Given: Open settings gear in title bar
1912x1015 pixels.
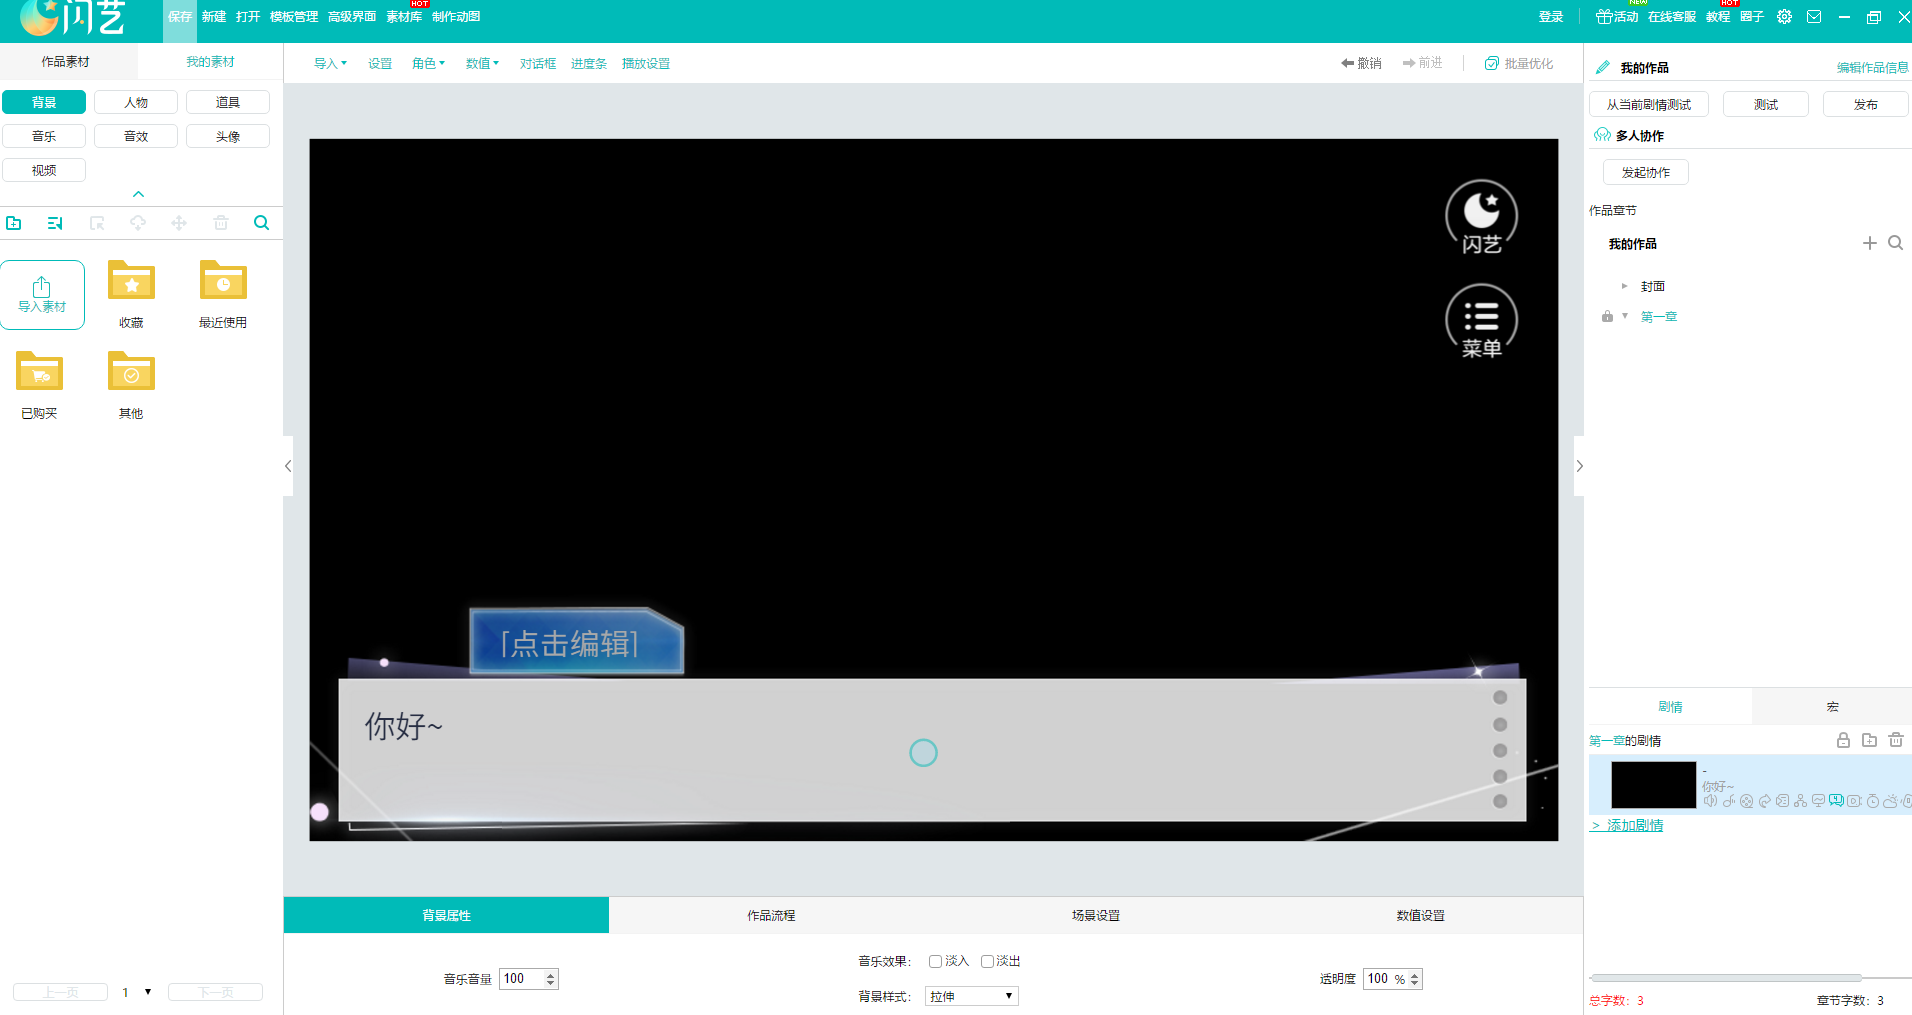Looking at the screenshot, I should (1784, 17).
